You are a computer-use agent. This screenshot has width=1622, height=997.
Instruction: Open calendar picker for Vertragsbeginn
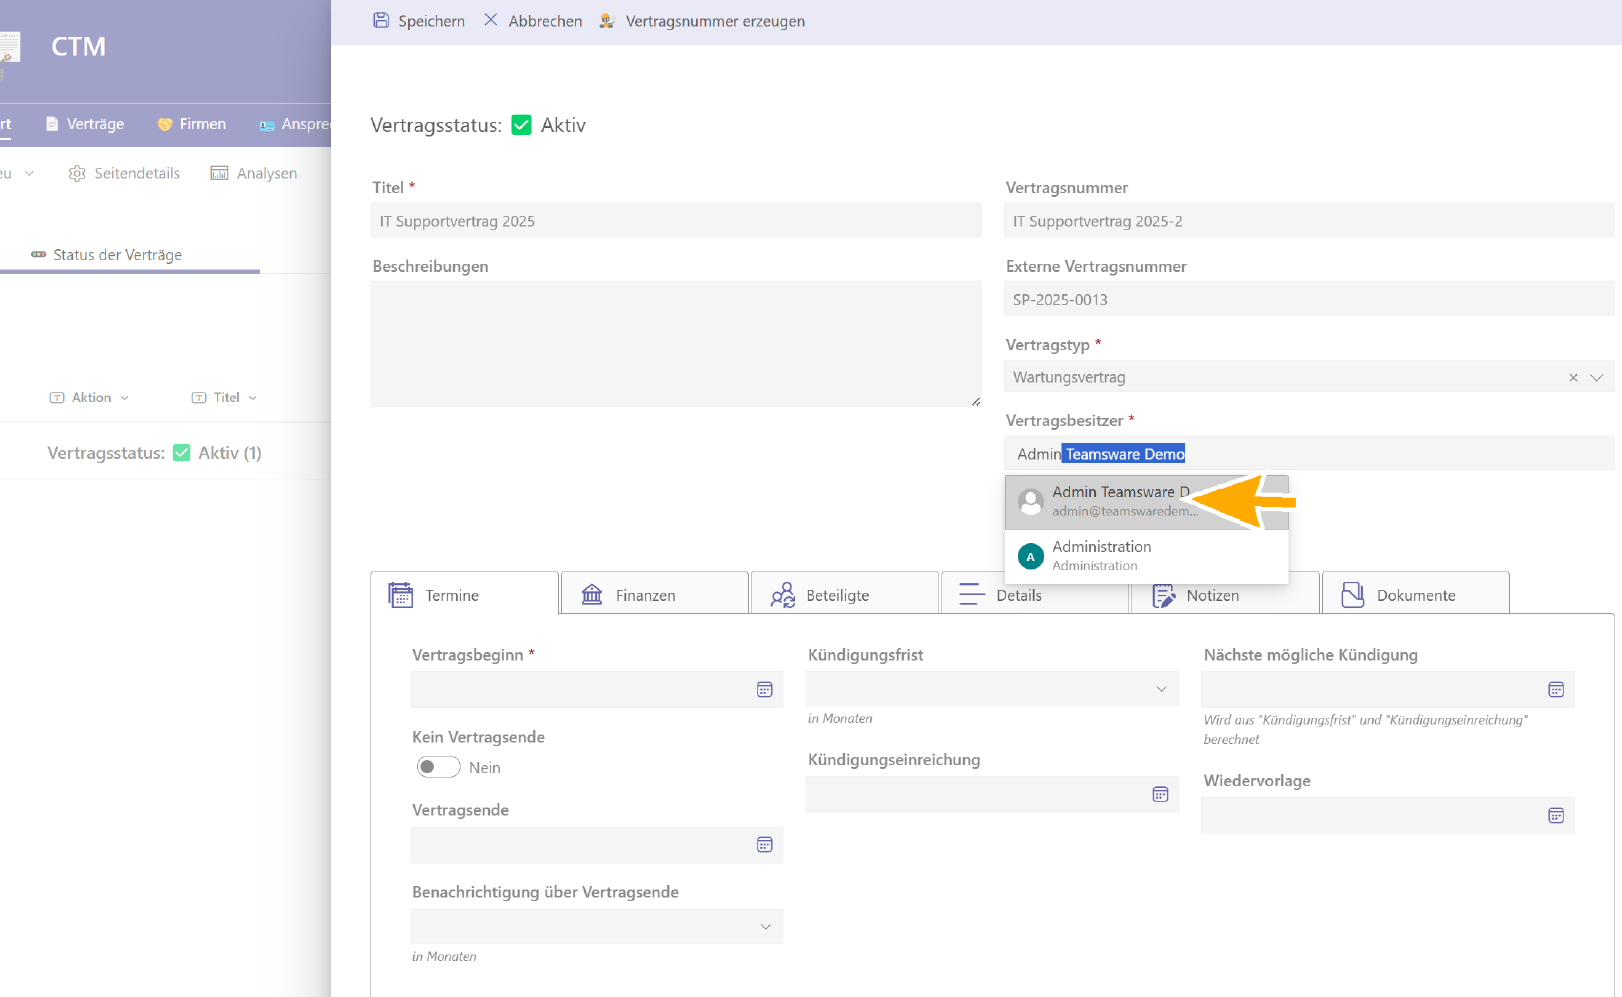[765, 690]
